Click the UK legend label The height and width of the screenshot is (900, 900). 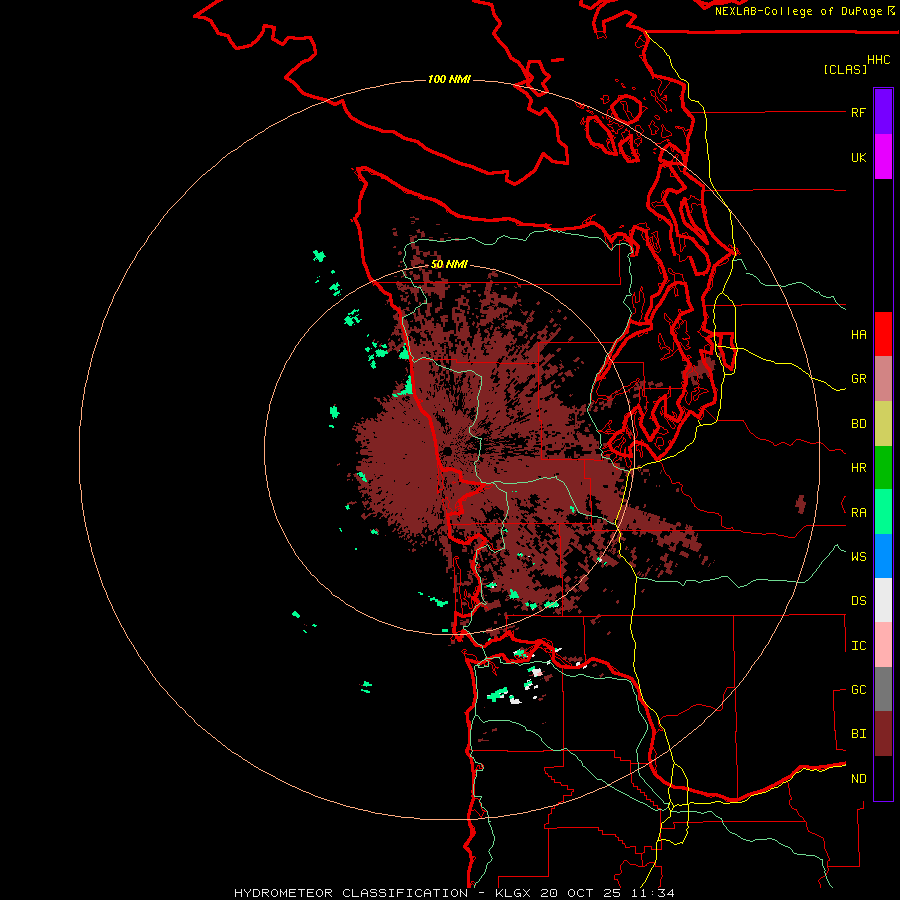coord(858,157)
